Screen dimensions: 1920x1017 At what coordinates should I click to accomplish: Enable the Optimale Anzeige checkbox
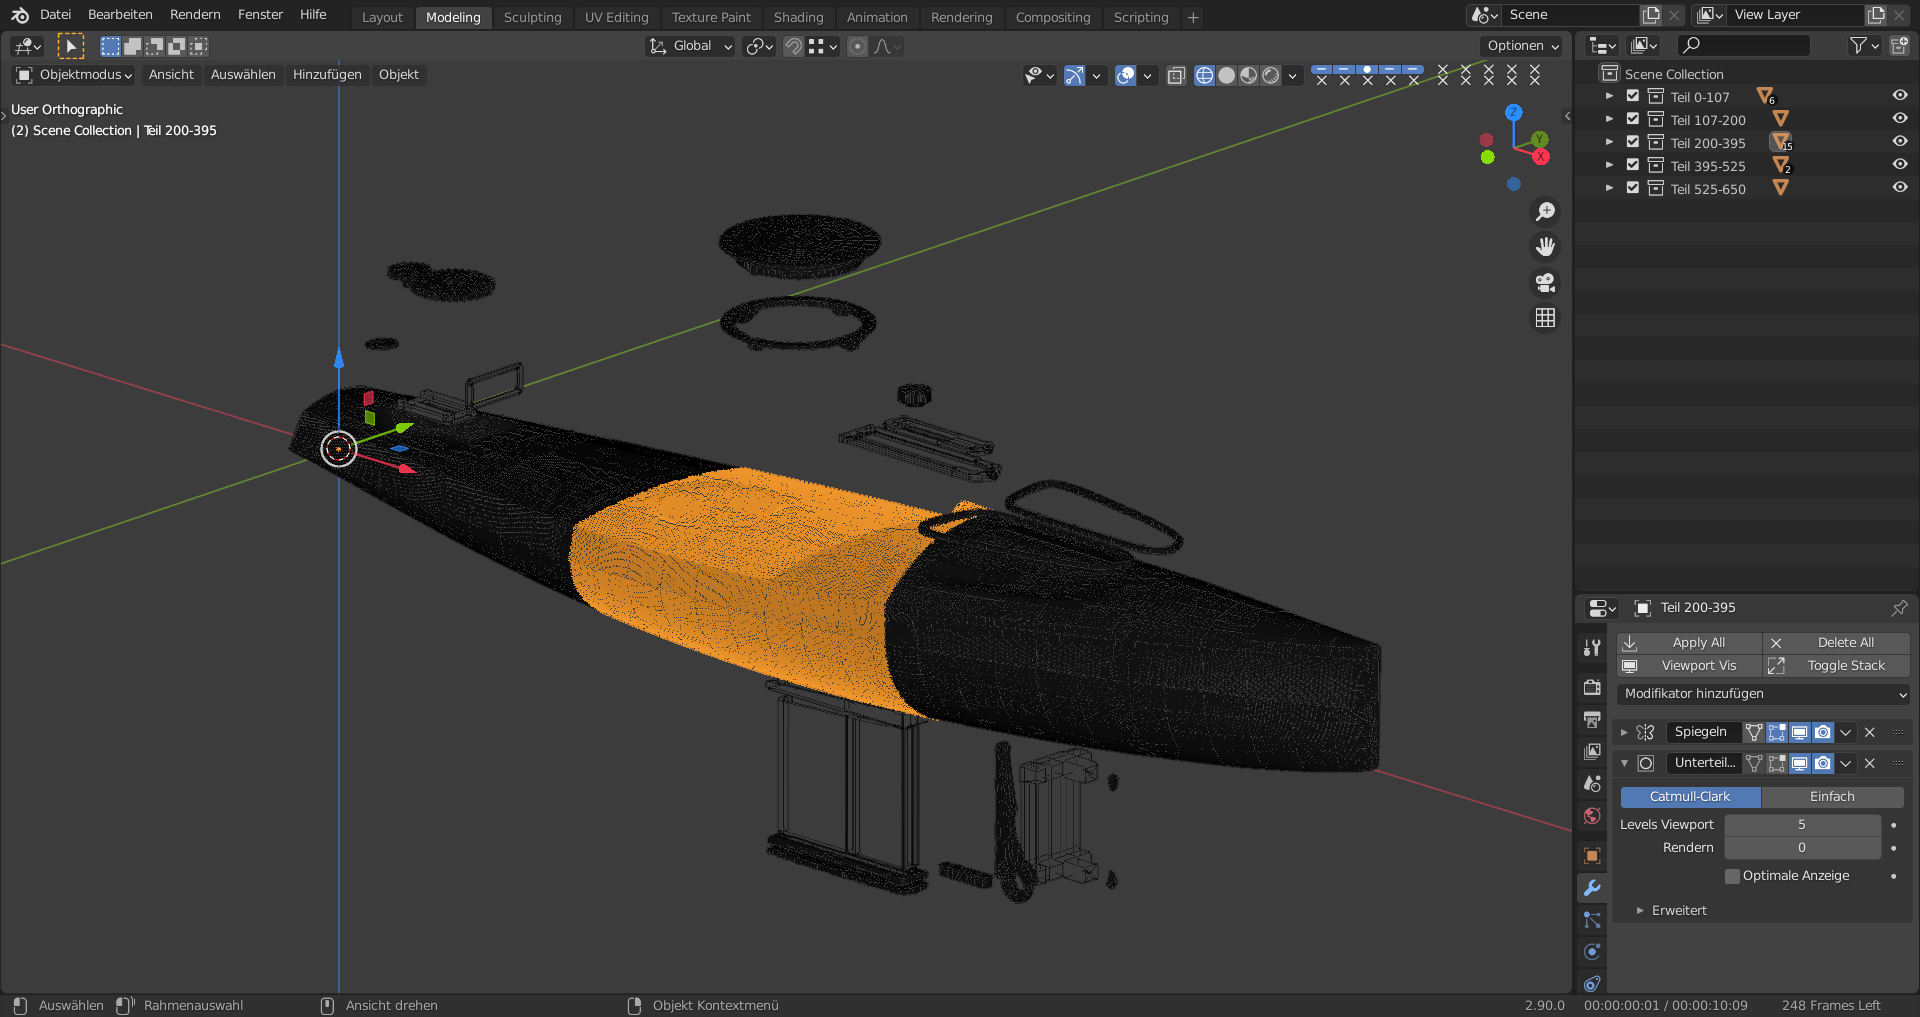tap(1732, 876)
